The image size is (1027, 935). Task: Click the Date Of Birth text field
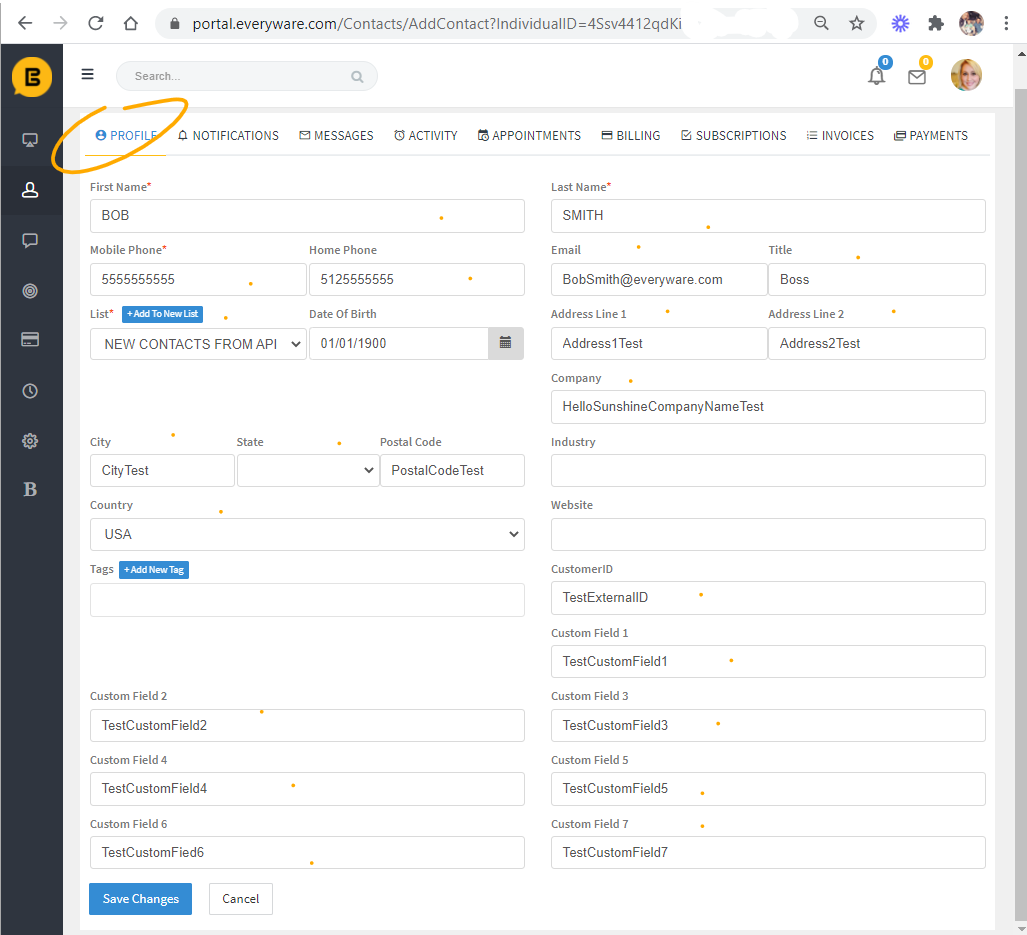[x=399, y=344]
